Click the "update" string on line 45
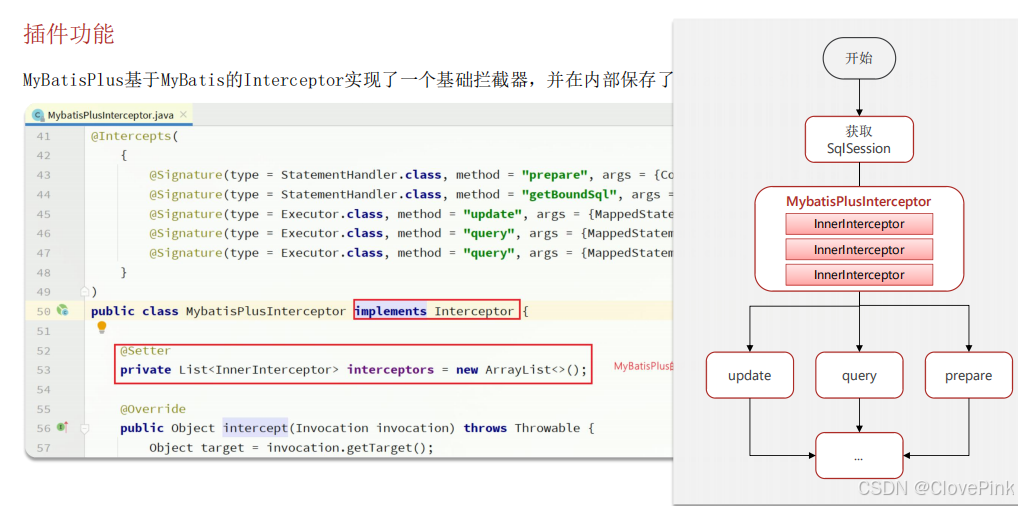This screenshot has width=1018, height=506. pos(494,214)
